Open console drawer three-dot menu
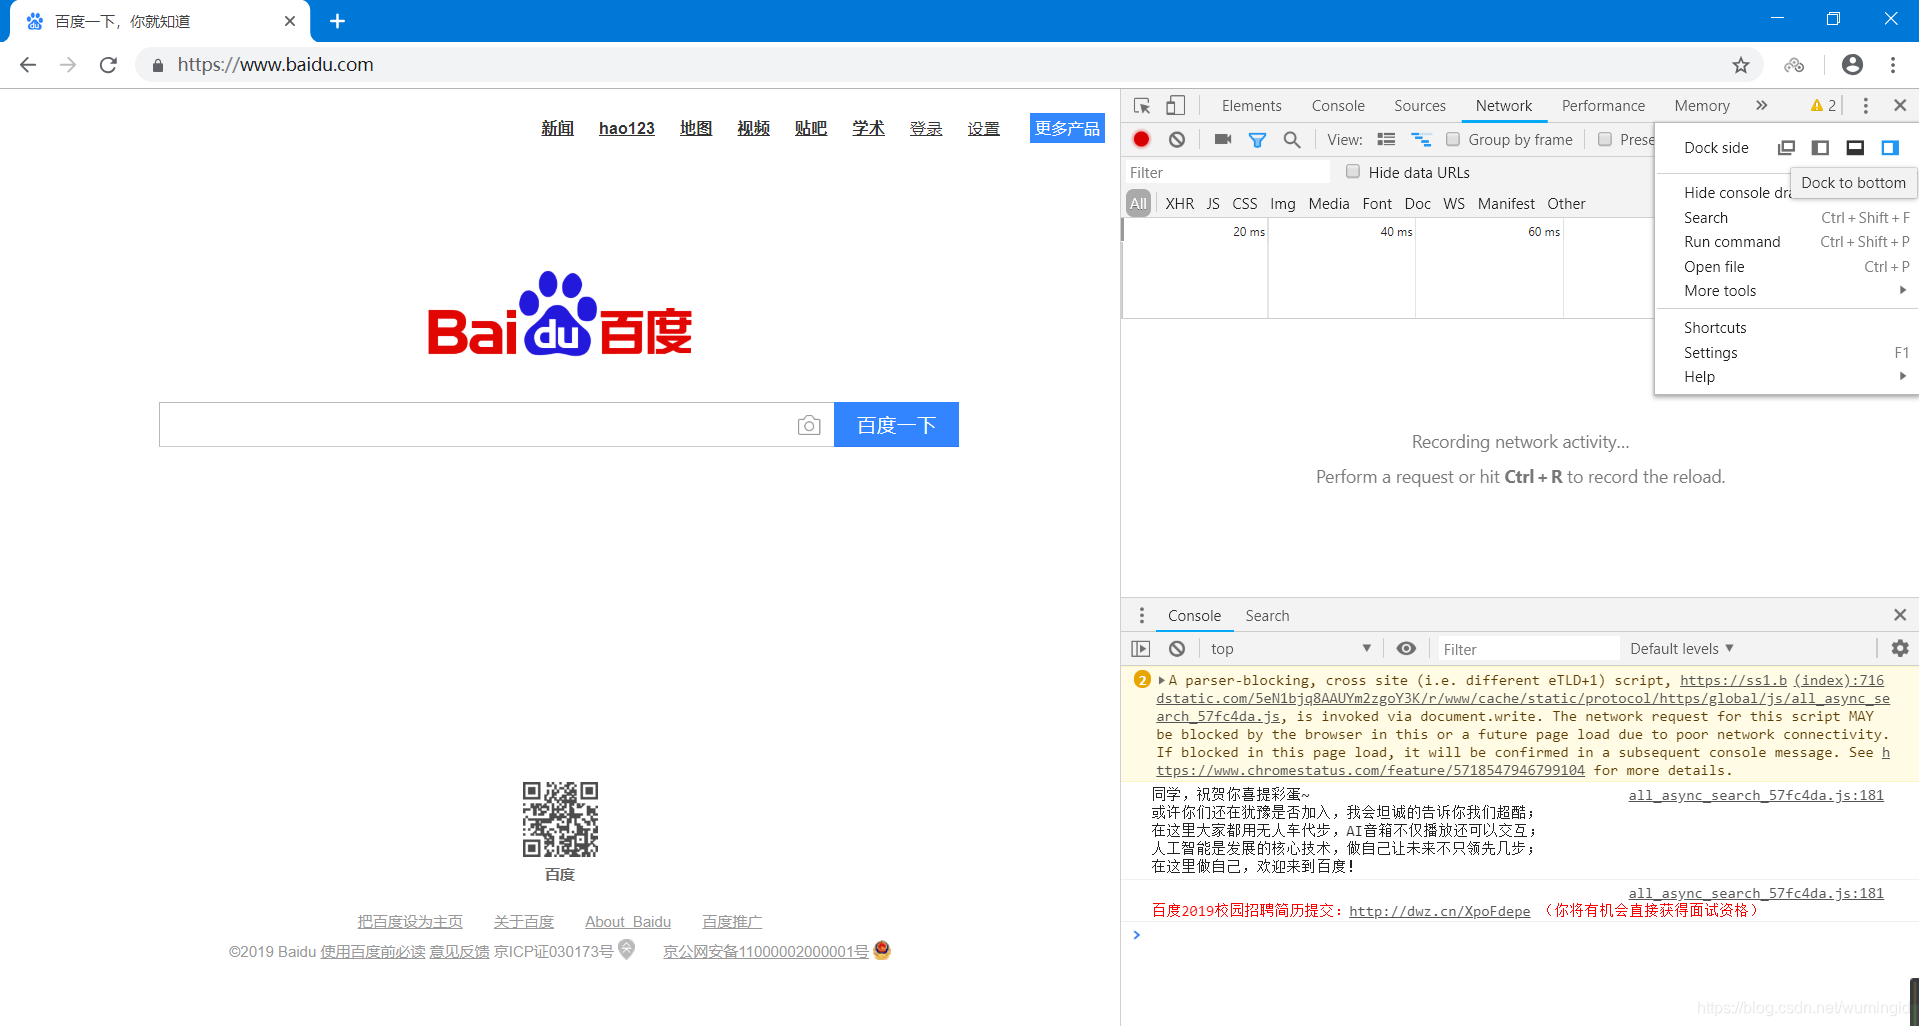The image size is (1919, 1026). [x=1142, y=616]
